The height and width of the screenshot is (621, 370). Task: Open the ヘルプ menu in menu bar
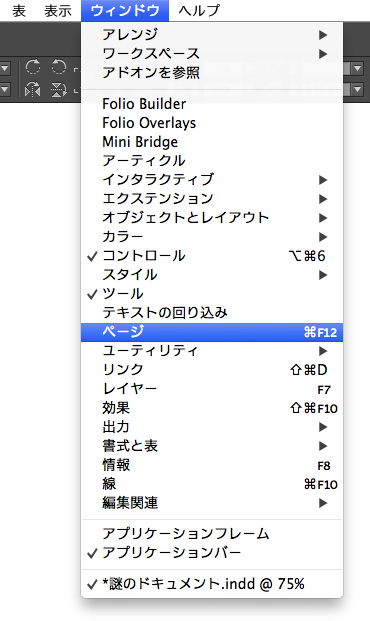[199, 11]
